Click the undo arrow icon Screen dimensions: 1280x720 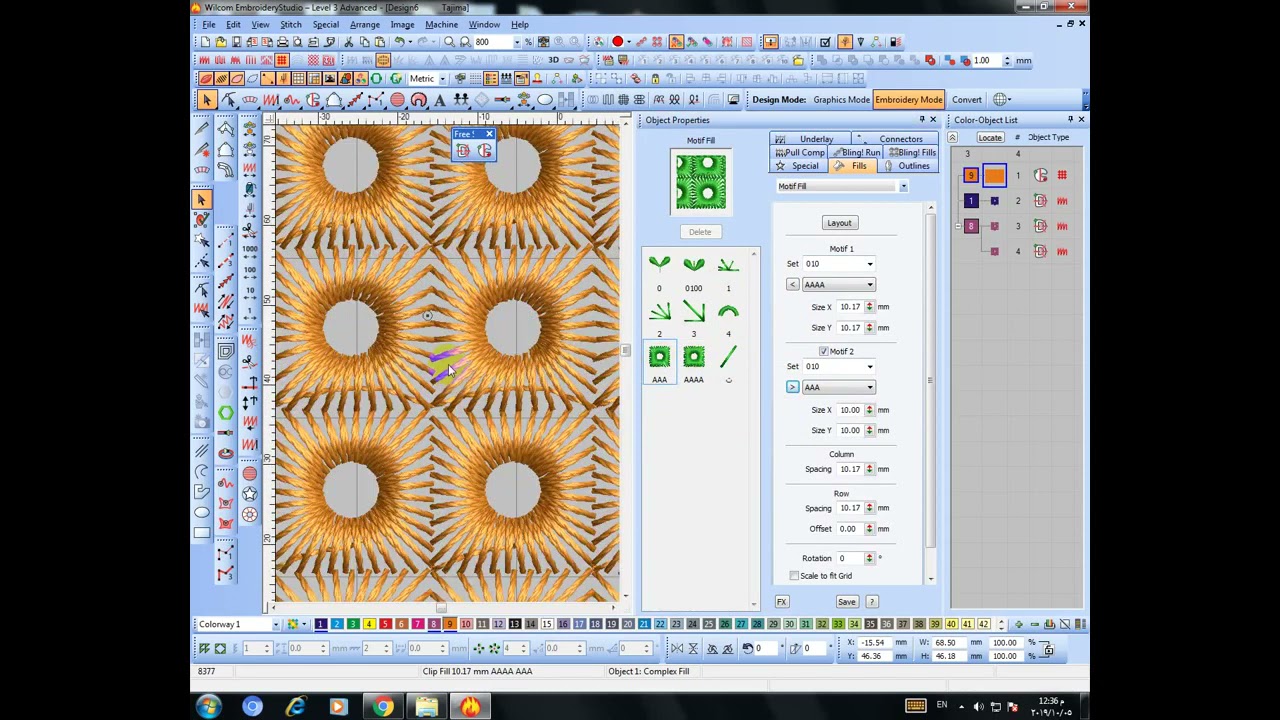[398, 42]
